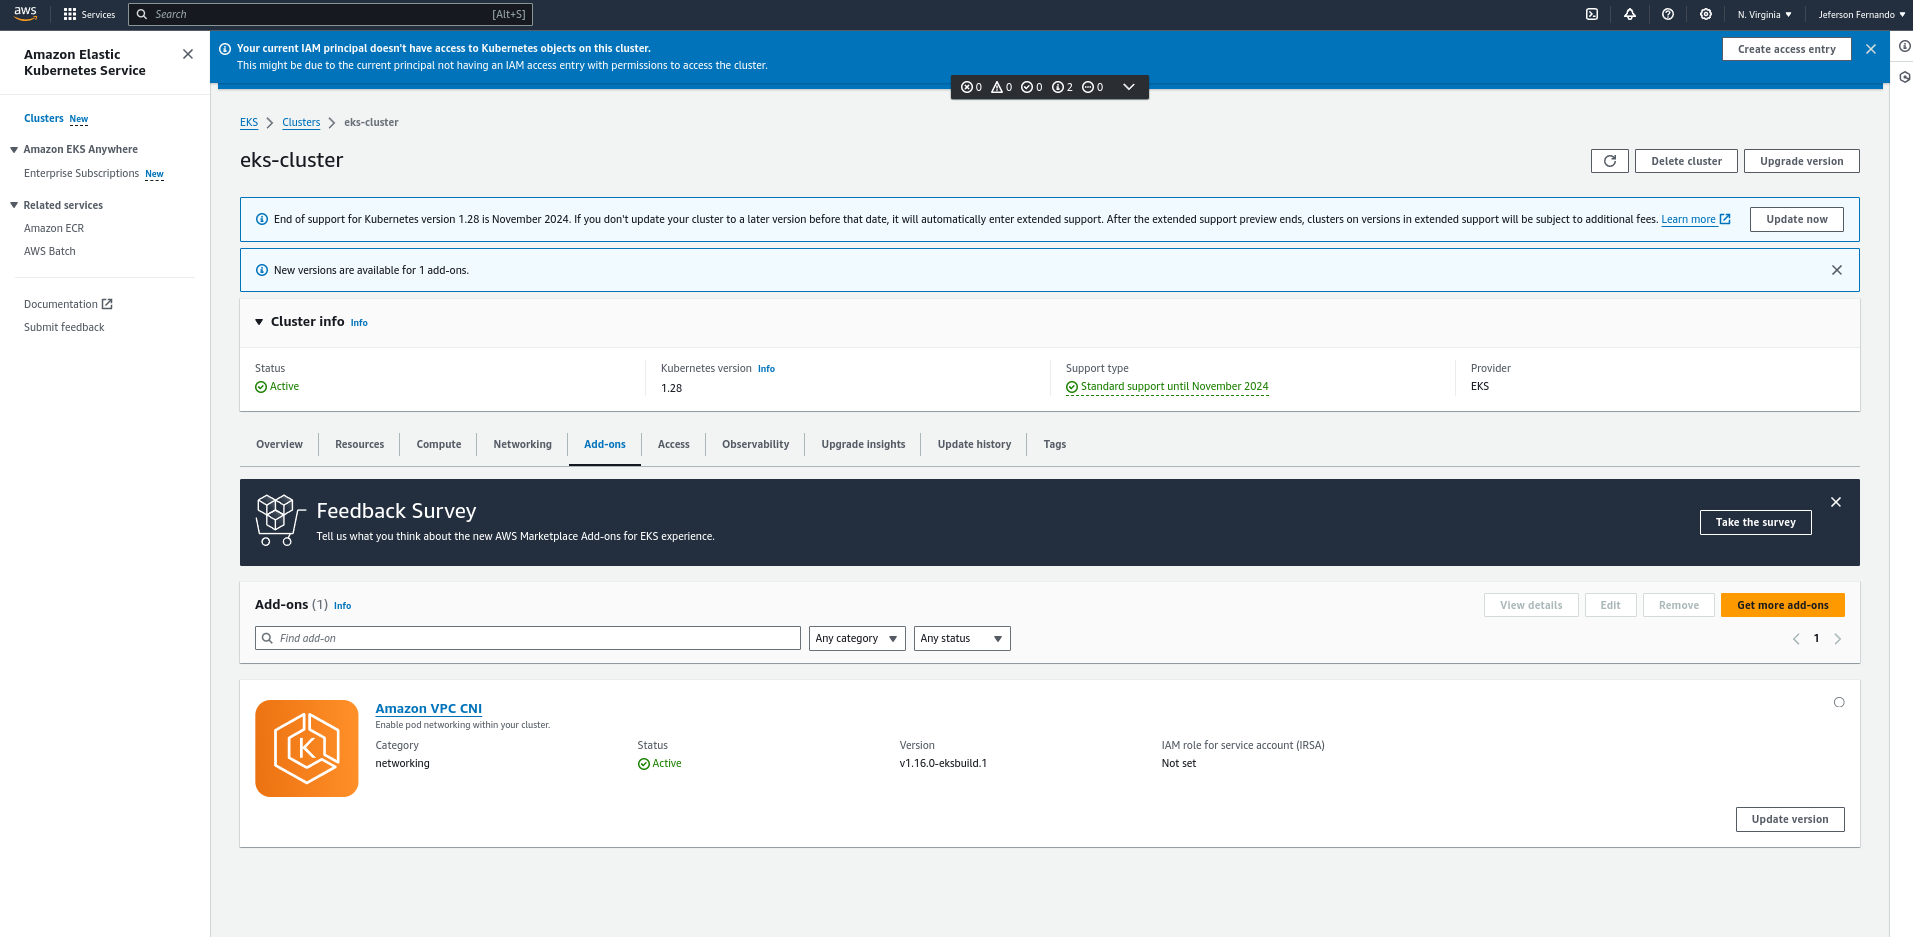
Task: Click the pending count indicator showing 2
Action: coord(1062,87)
